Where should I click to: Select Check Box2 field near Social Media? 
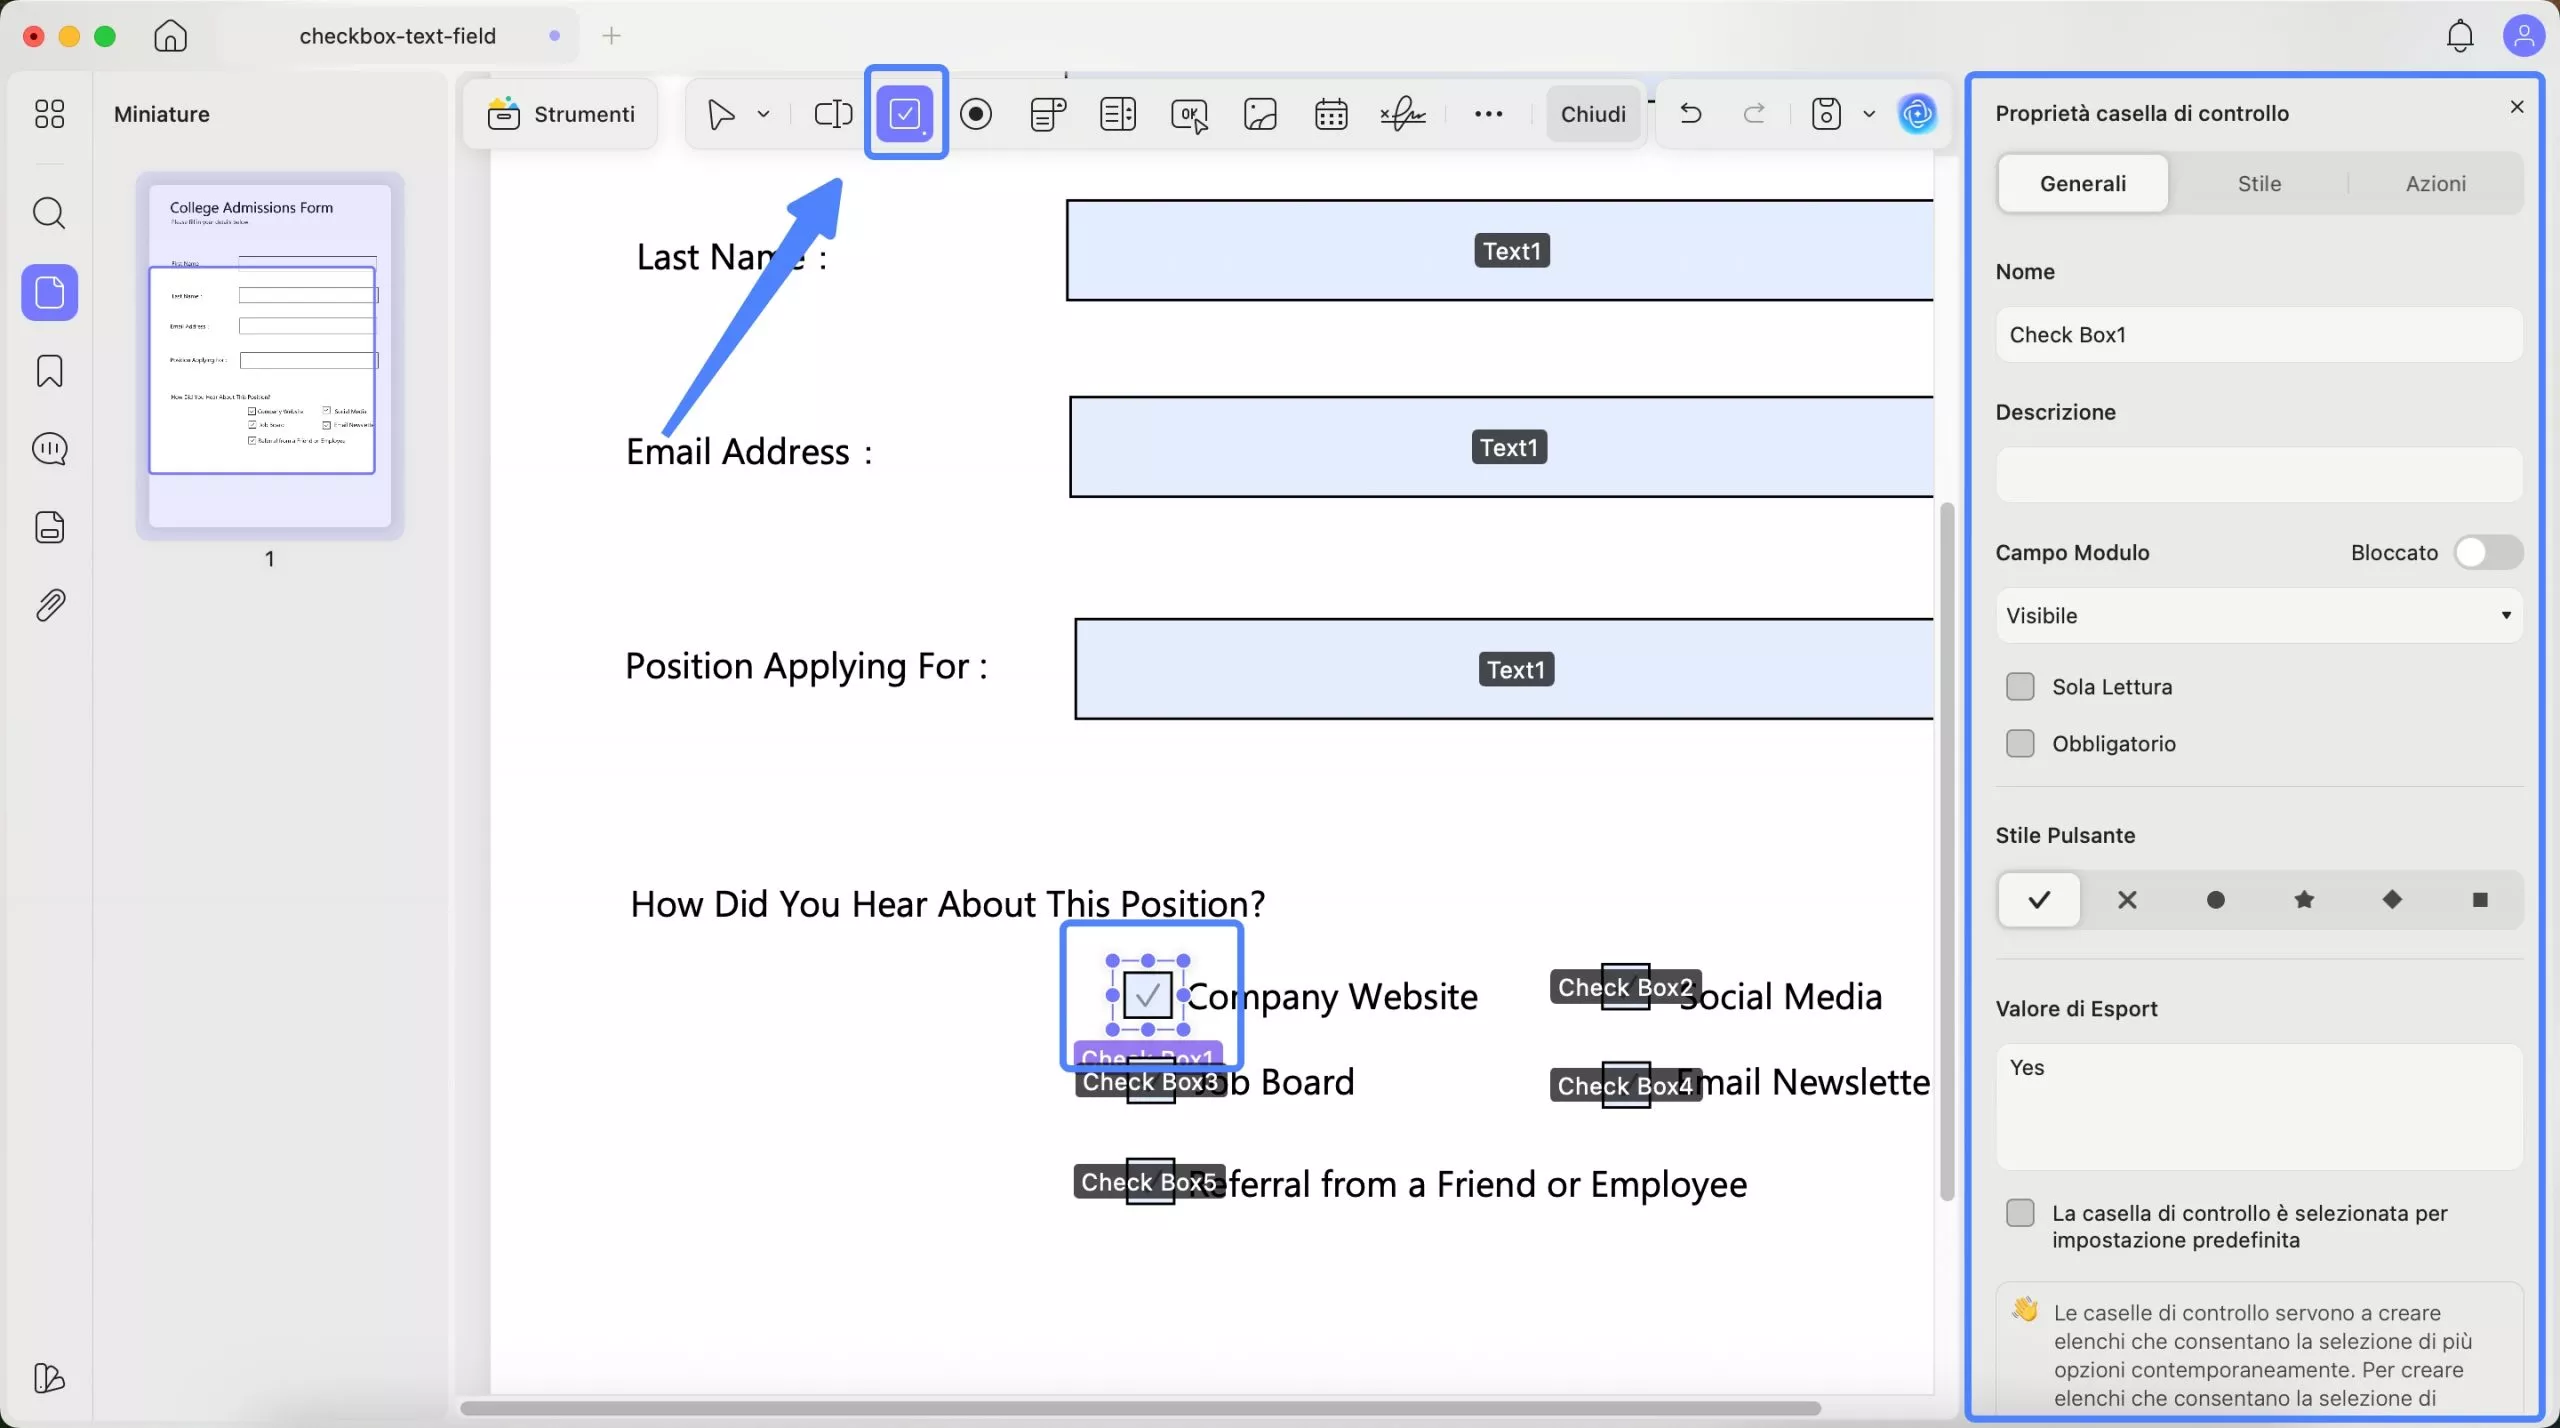click(x=1625, y=988)
